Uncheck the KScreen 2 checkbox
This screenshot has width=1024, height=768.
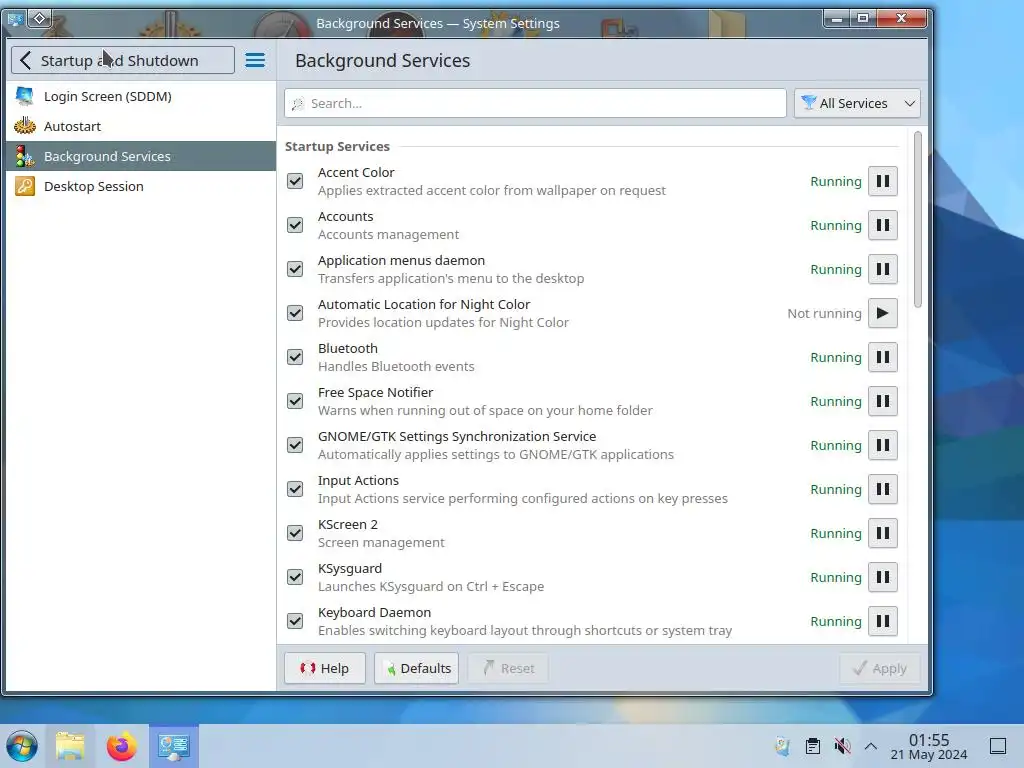click(295, 533)
